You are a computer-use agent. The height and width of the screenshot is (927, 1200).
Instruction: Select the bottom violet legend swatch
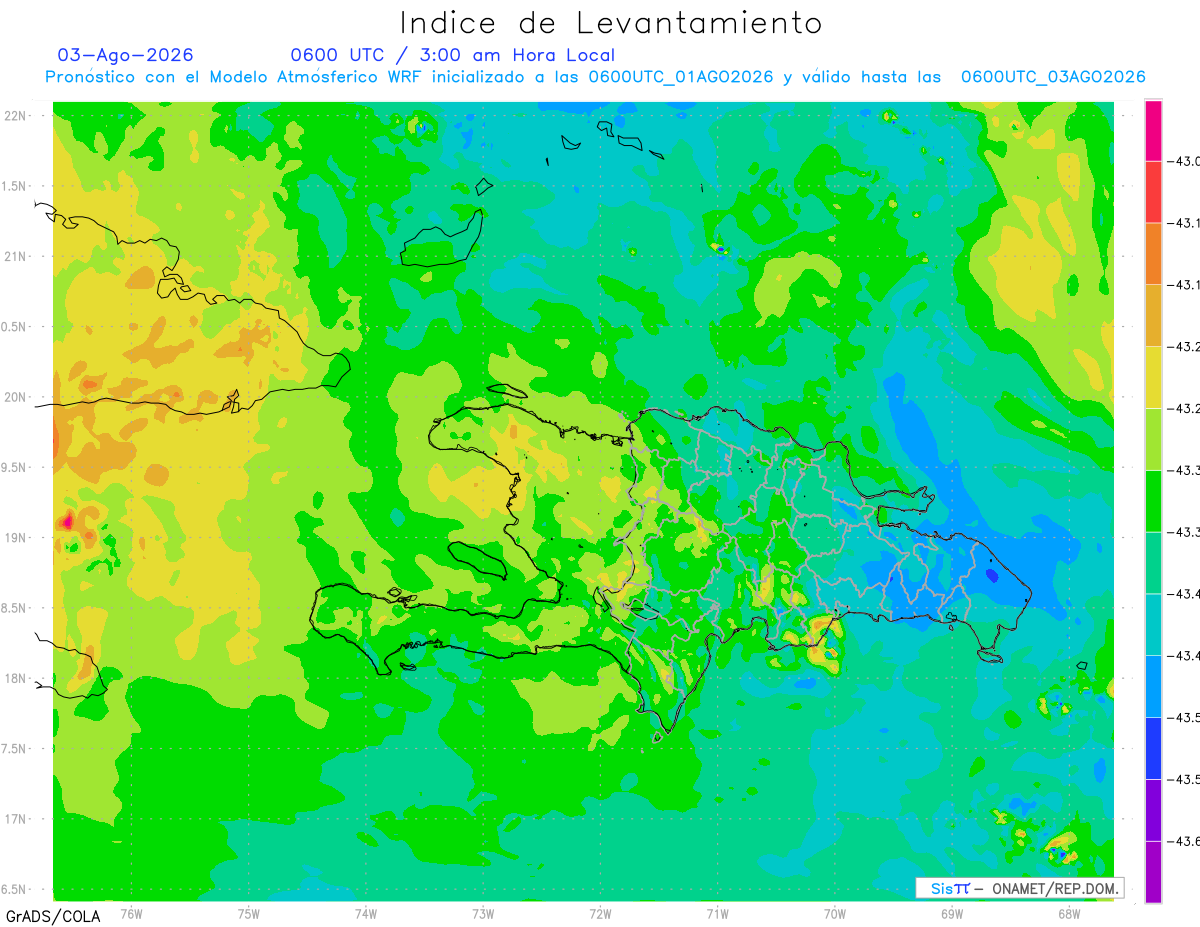1153,871
